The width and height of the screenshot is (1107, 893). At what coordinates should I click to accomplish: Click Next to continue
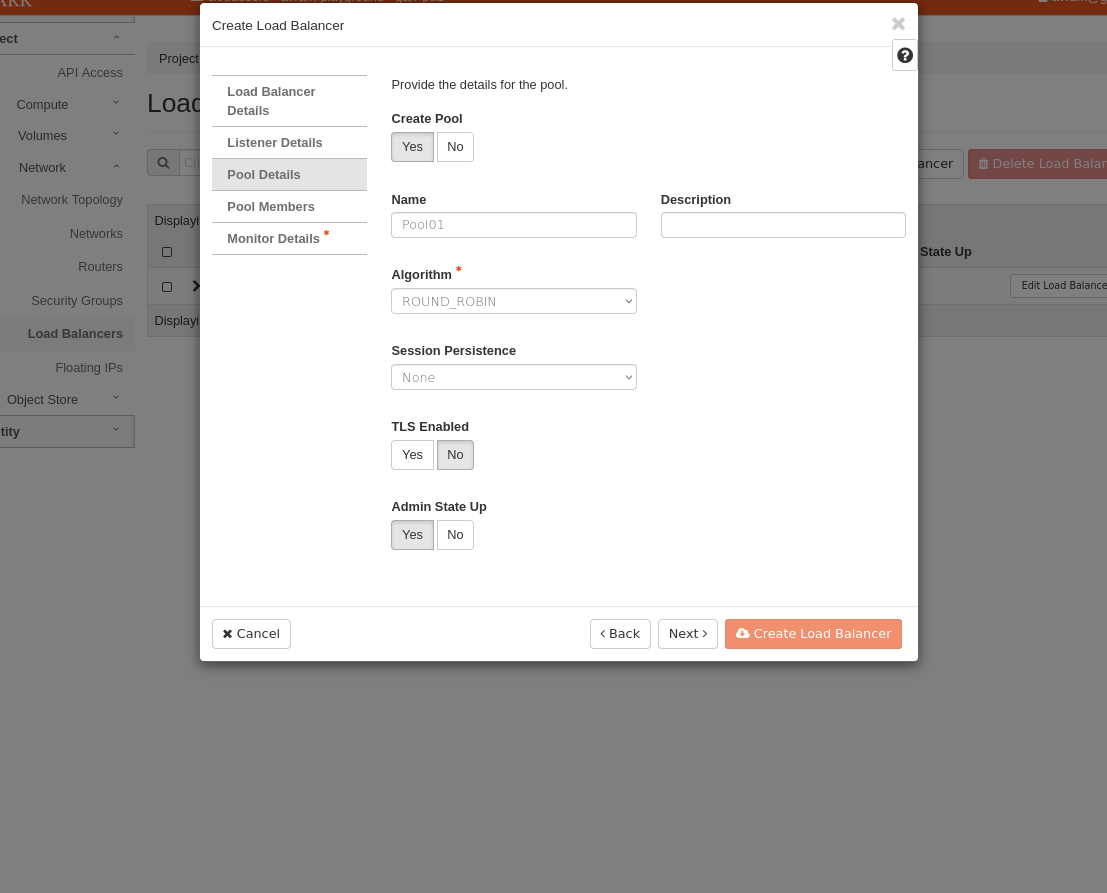[x=687, y=634]
